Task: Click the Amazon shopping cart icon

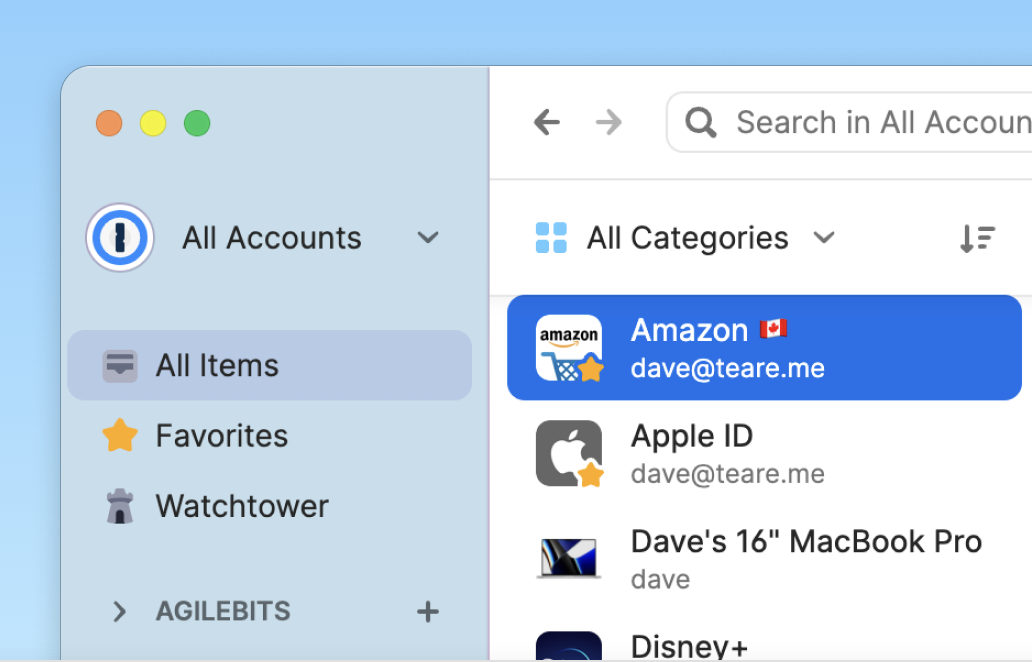Action: click(569, 348)
